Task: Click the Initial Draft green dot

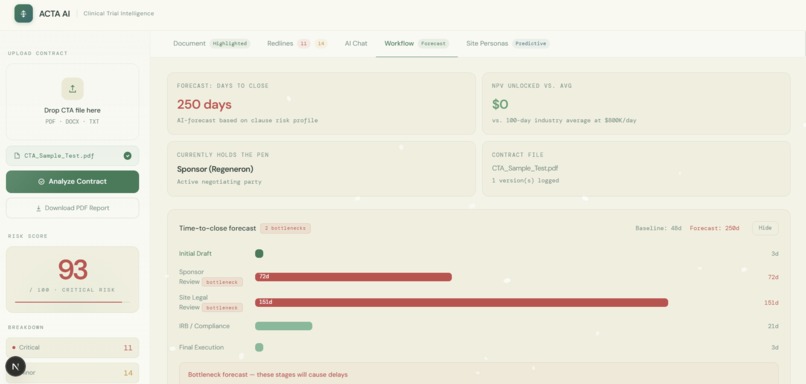Action: click(x=259, y=253)
